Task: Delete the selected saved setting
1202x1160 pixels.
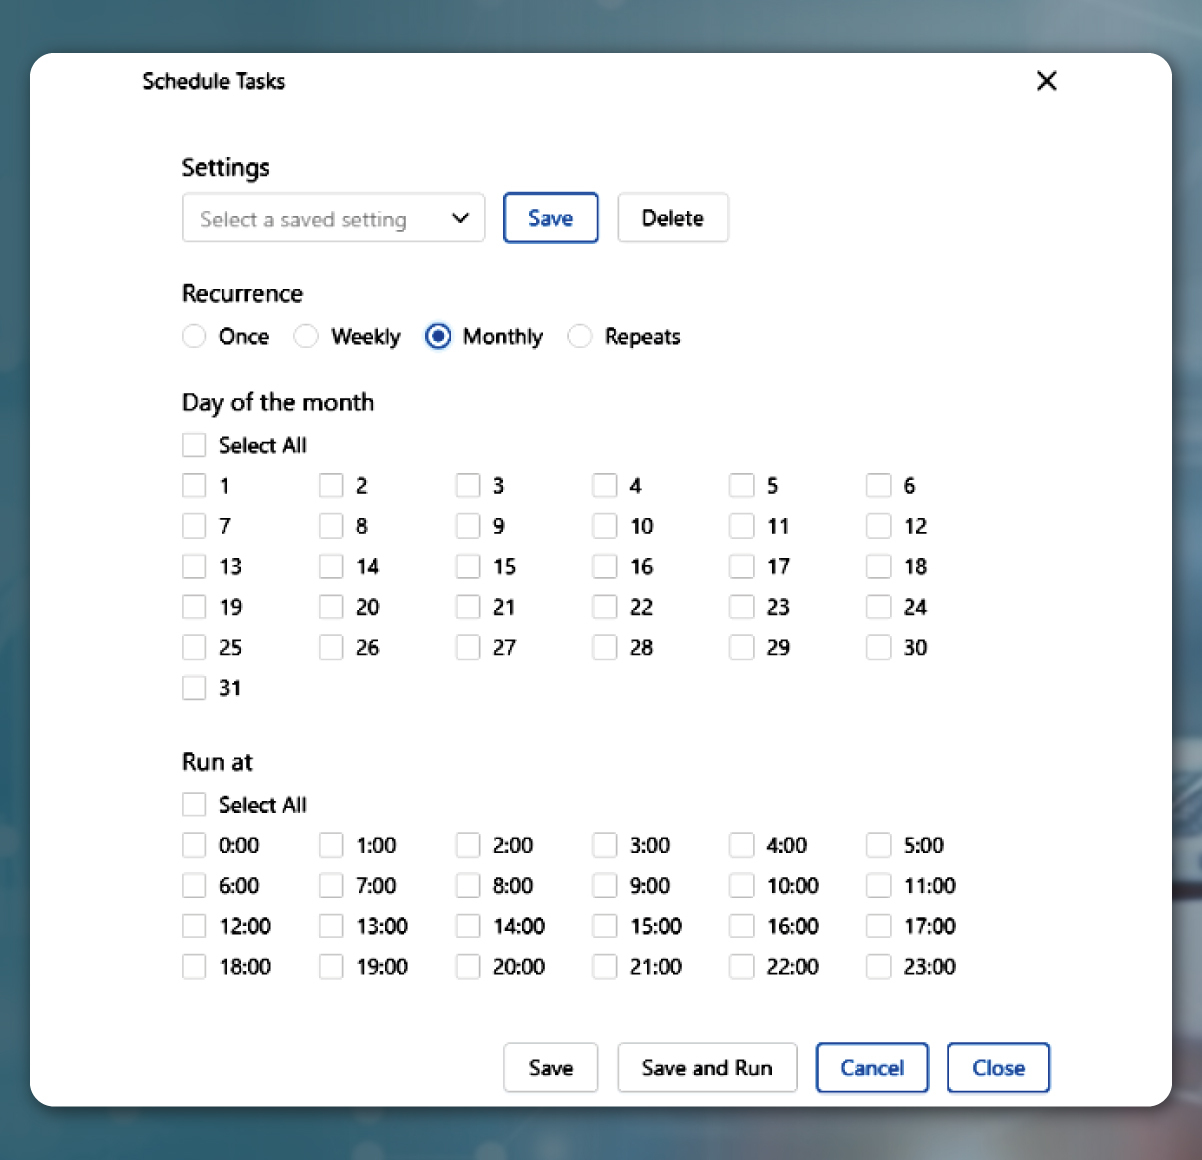Action: point(672,217)
